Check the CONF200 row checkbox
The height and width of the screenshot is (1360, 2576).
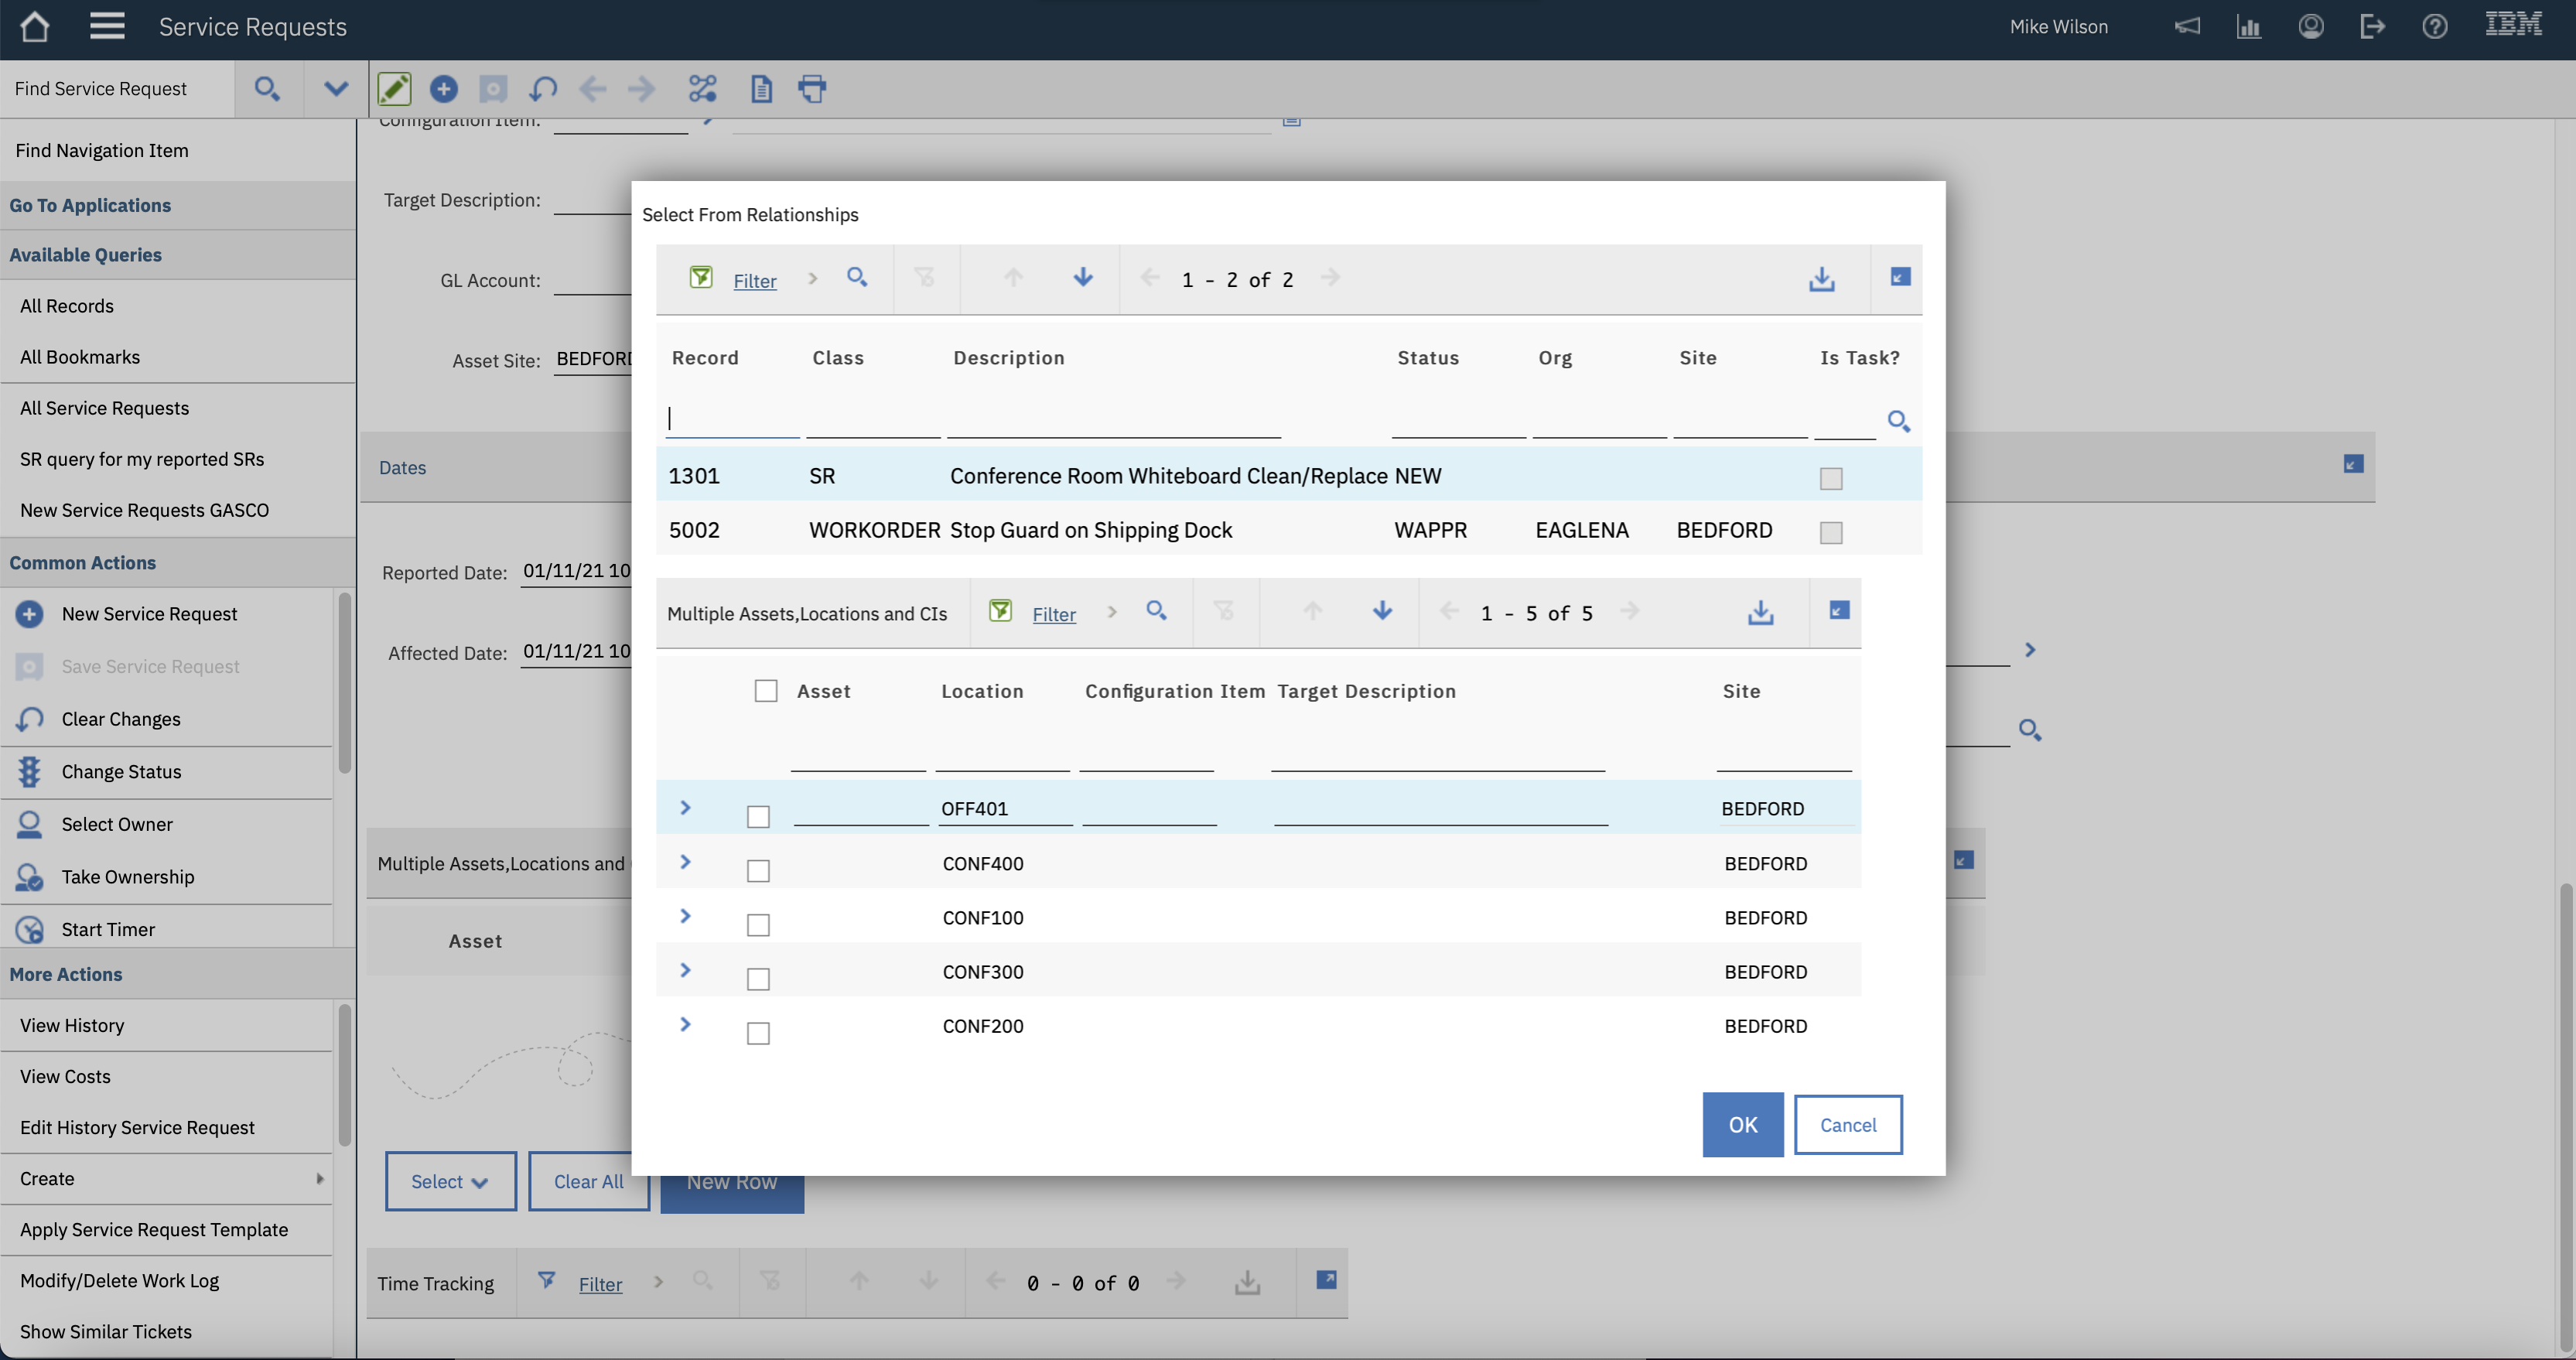tap(758, 1033)
